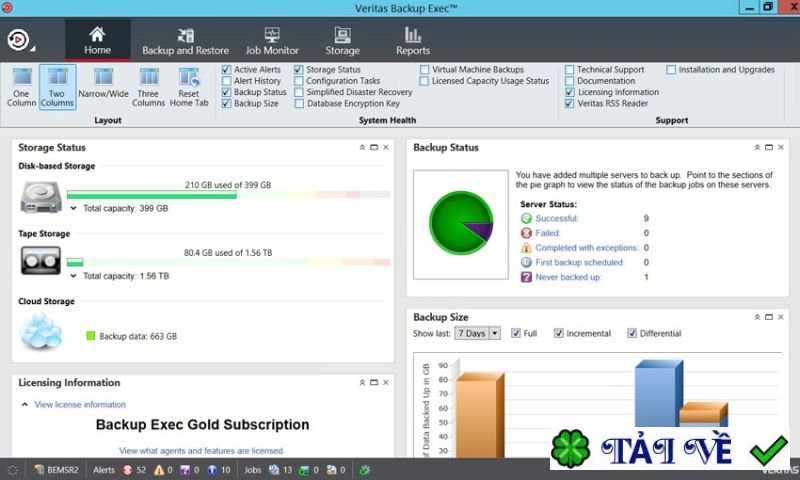Maximize the Backup Status panel

(769, 147)
